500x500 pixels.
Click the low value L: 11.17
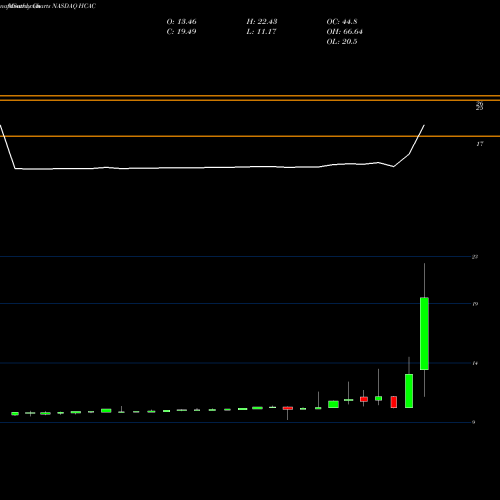pos(261,32)
